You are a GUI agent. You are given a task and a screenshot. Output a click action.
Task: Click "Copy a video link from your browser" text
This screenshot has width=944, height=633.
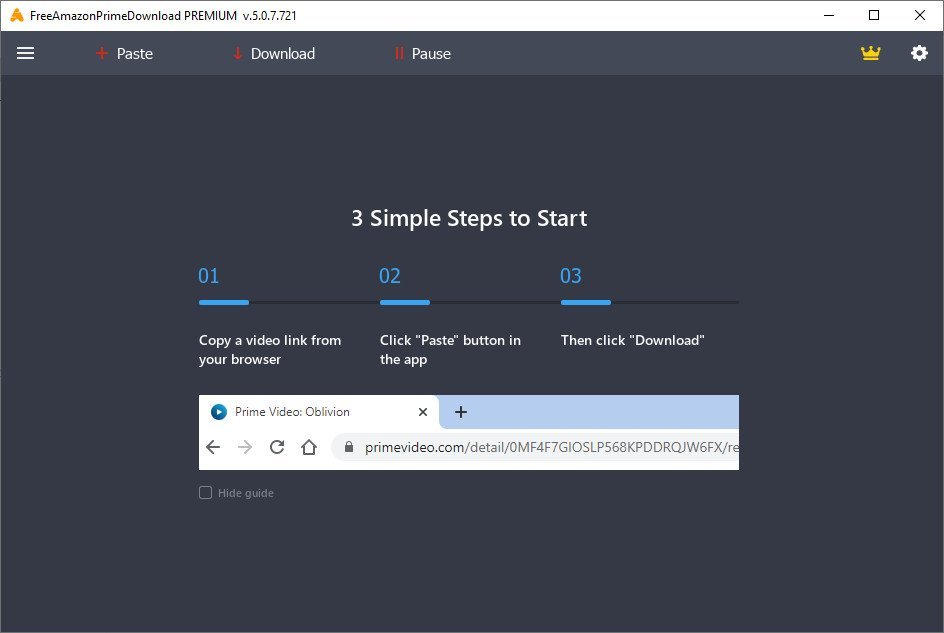point(270,350)
